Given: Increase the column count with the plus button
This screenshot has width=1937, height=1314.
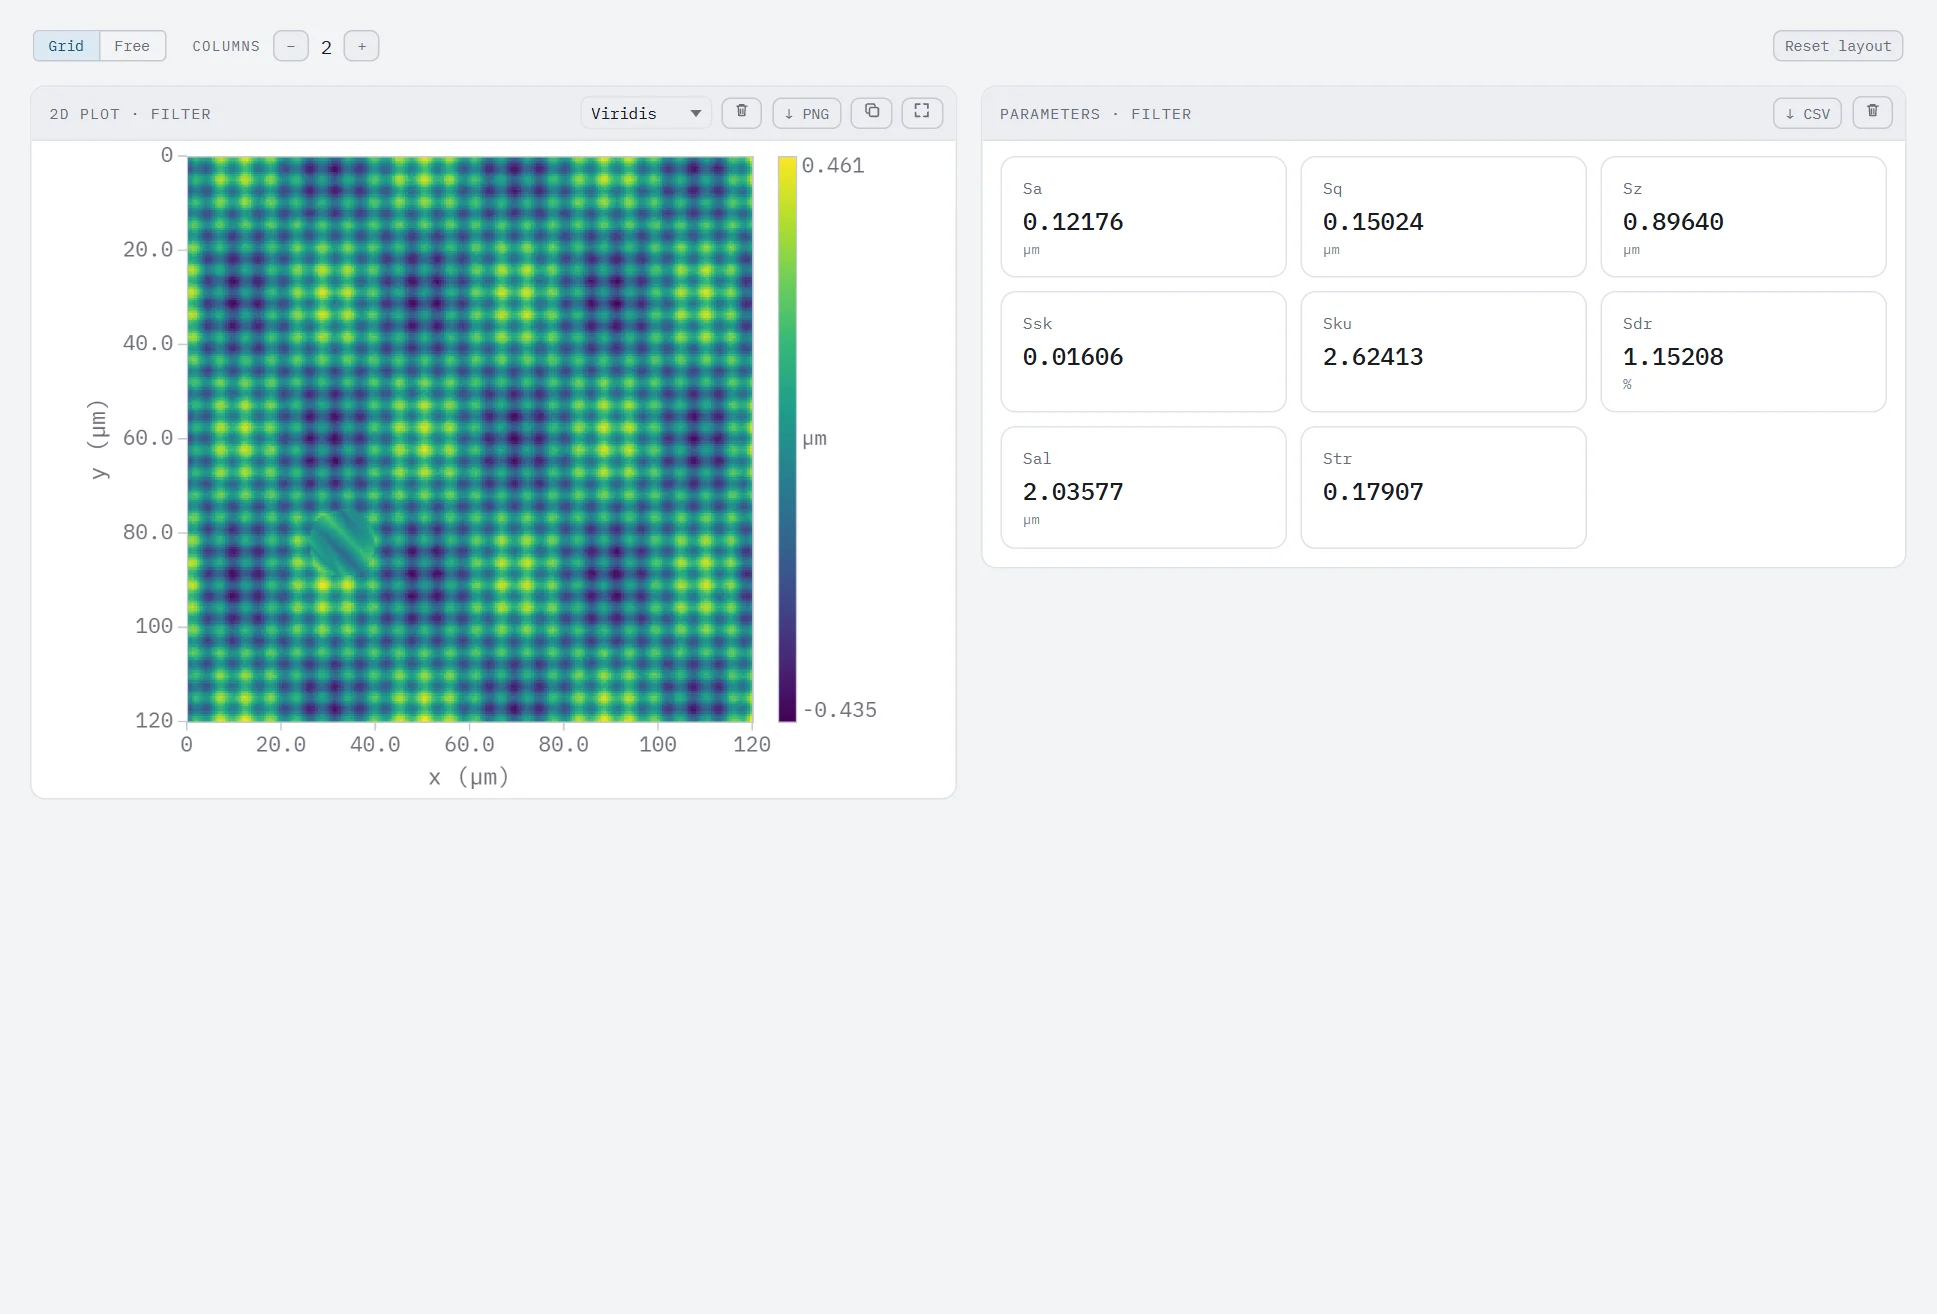Looking at the screenshot, I should (x=362, y=46).
